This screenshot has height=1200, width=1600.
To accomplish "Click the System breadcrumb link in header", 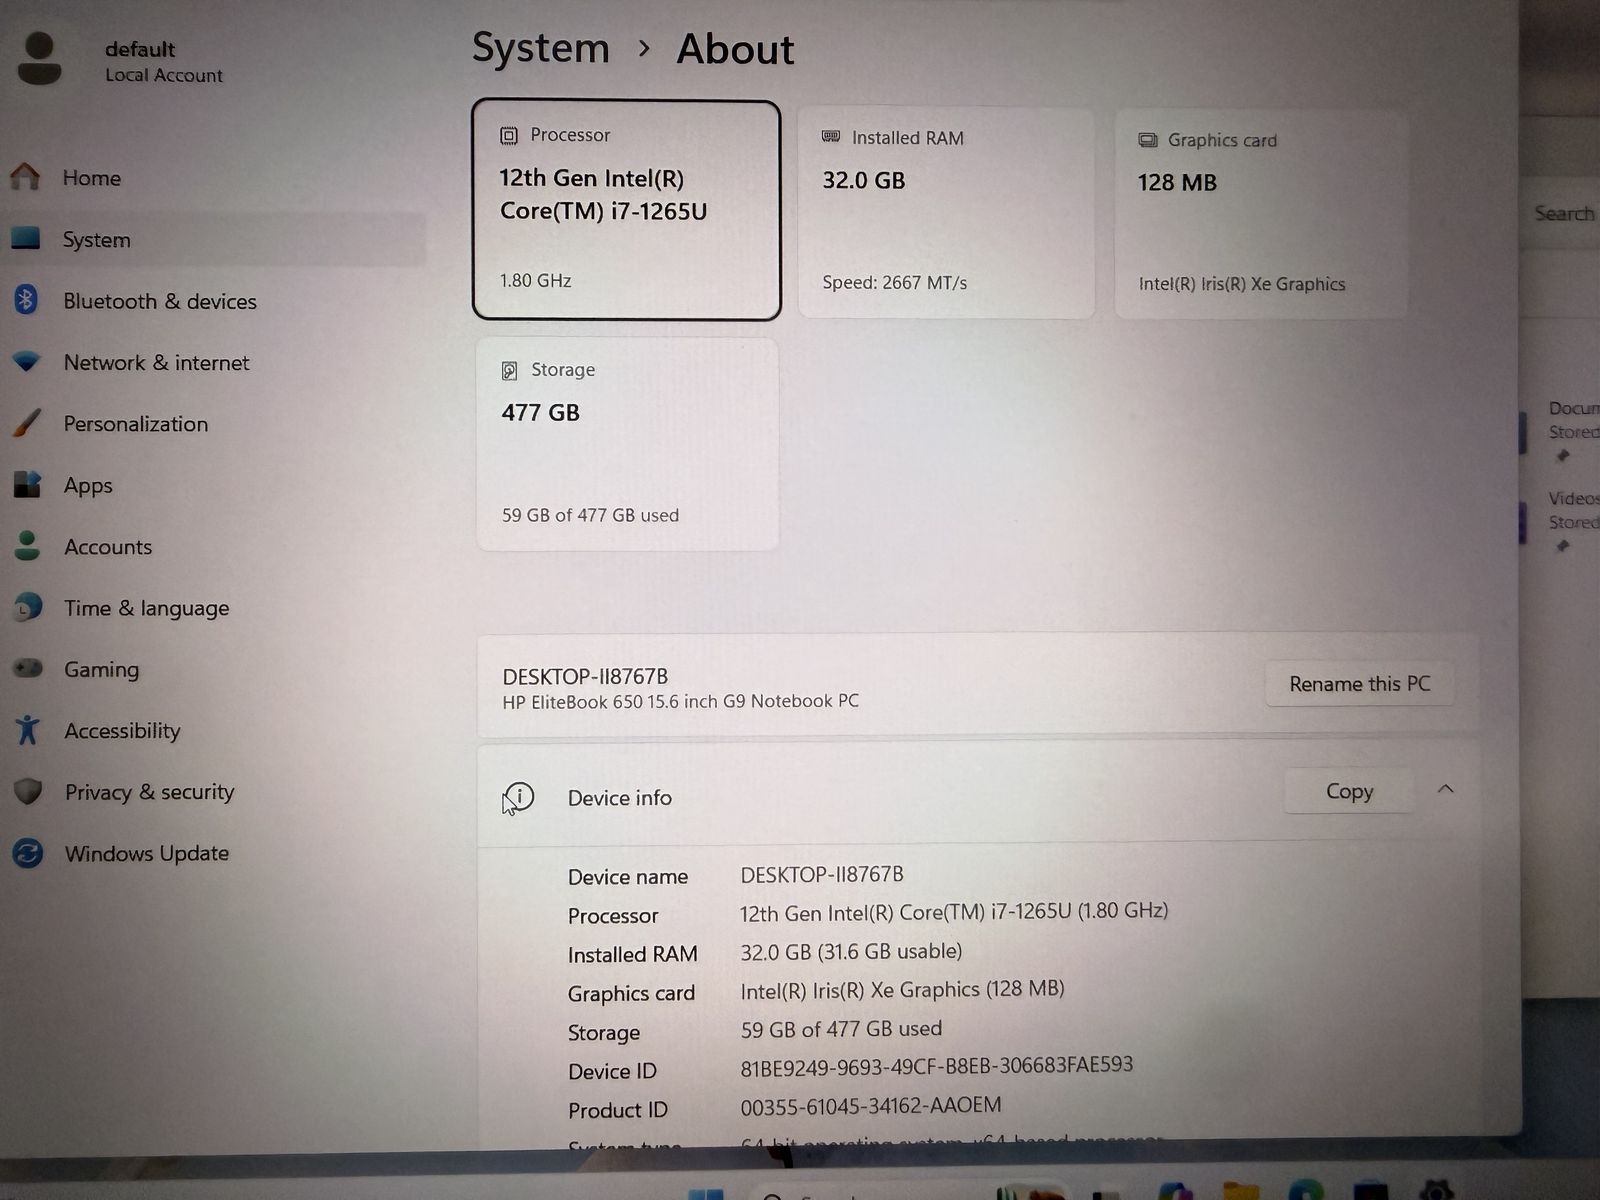I will click(x=540, y=48).
